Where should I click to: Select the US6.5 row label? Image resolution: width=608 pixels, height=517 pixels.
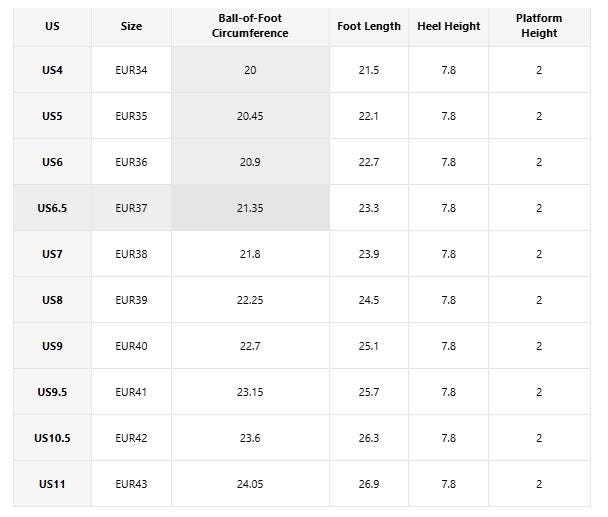(52, 208)
